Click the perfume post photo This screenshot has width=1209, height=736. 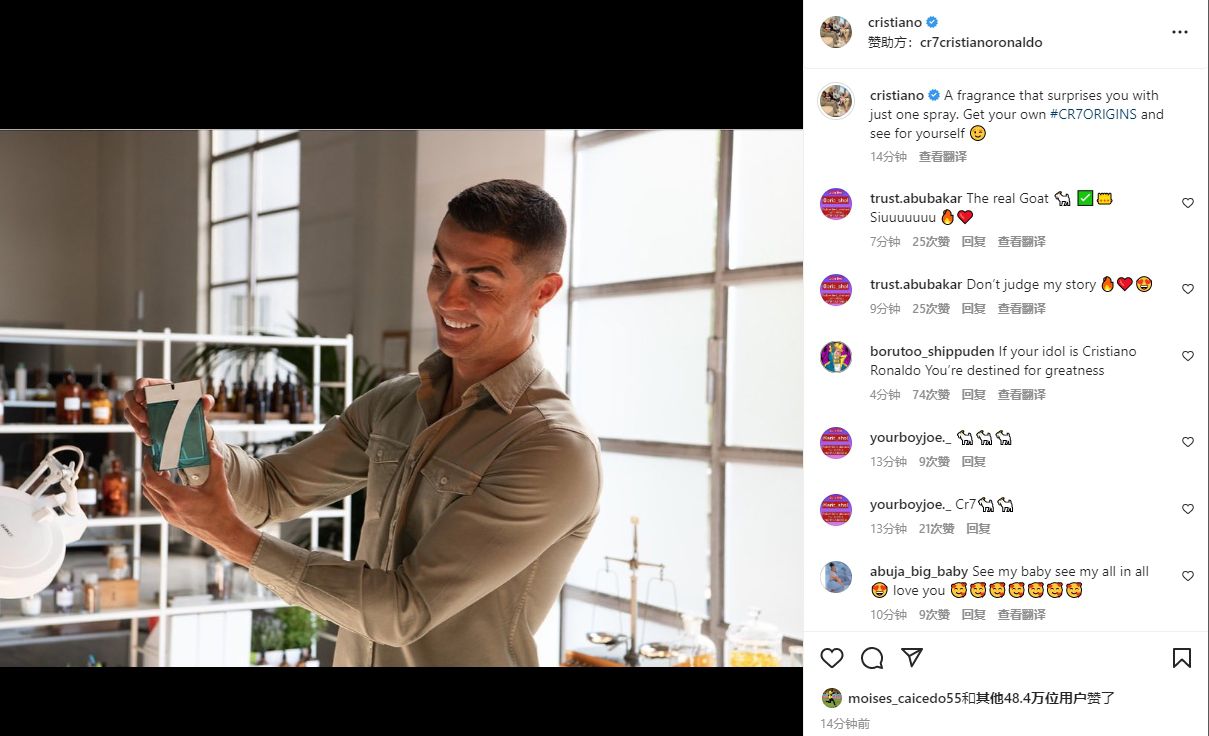pos(400,398)
